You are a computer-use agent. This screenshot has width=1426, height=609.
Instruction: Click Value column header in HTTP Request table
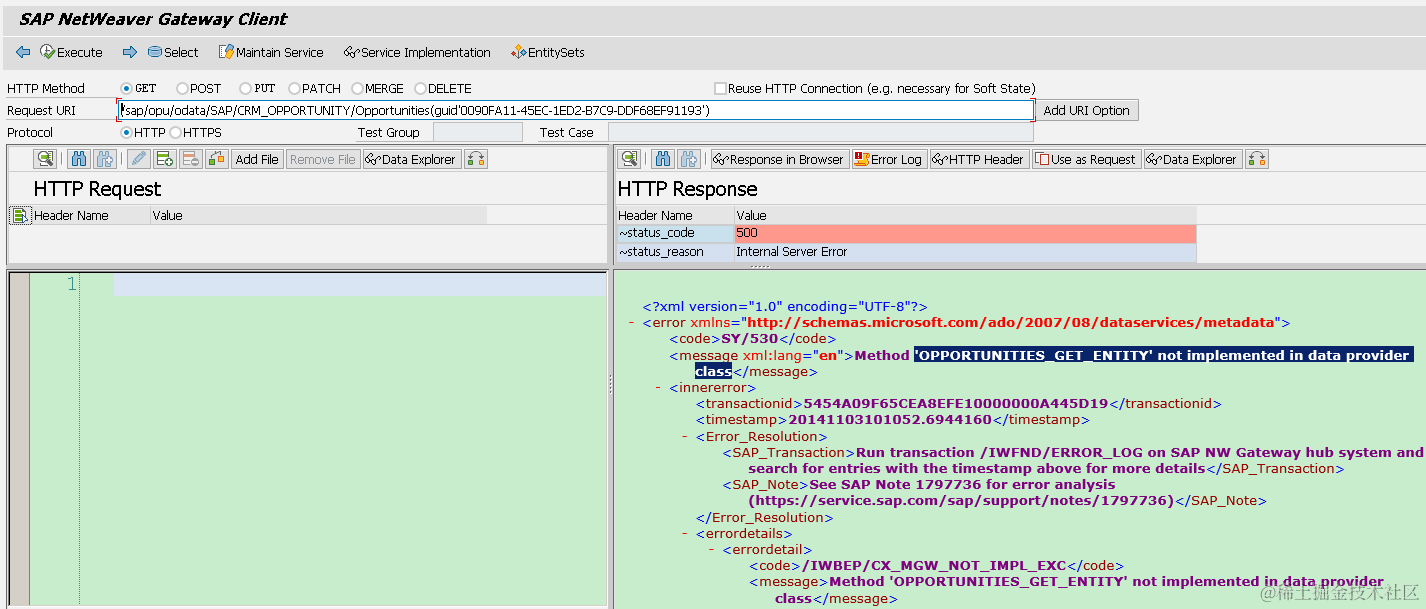tap(318, 215)
